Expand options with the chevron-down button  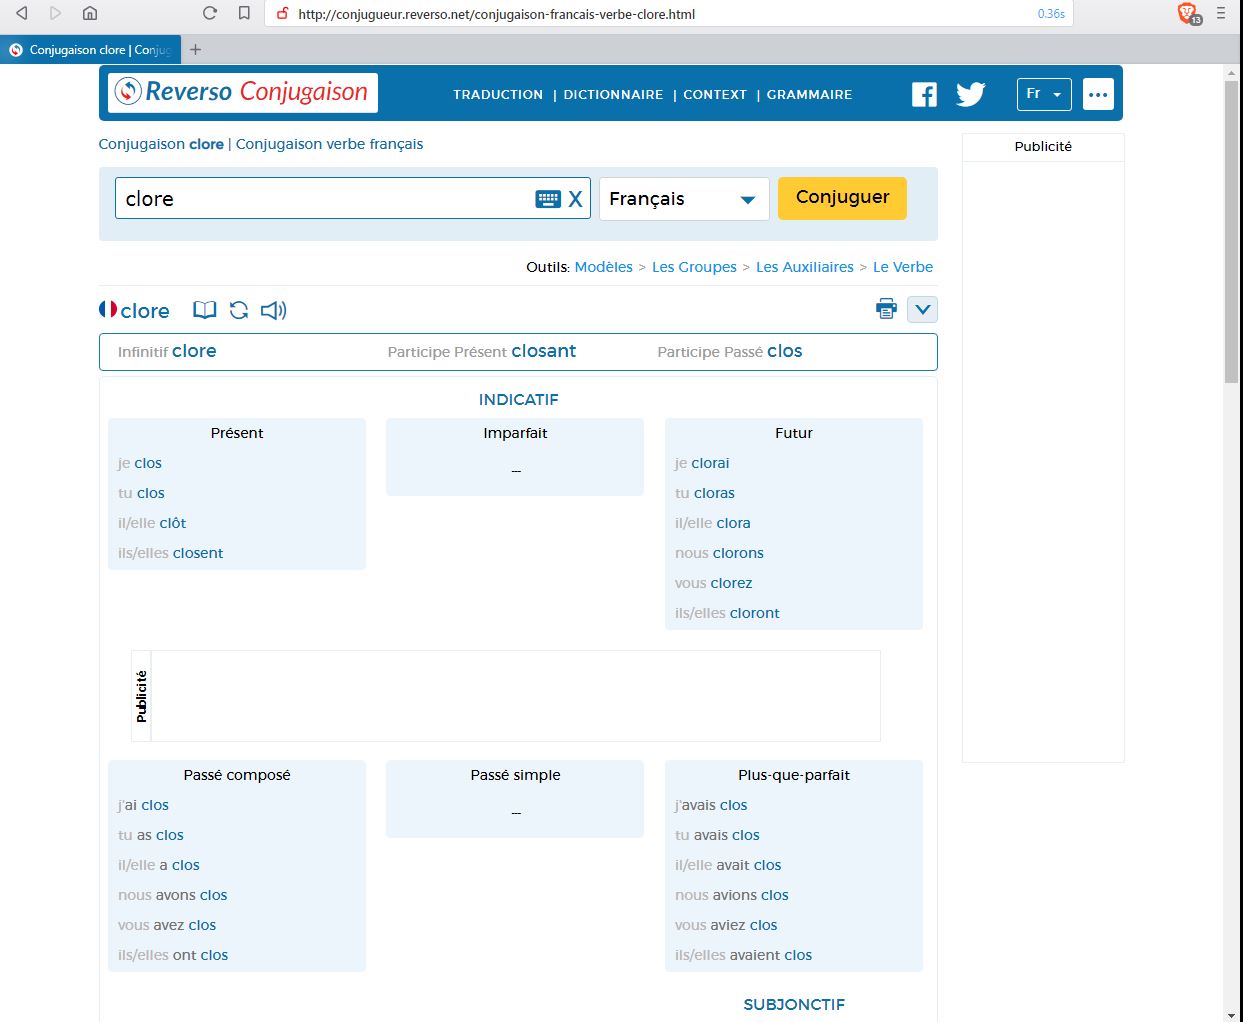click(x=922, y=309)
